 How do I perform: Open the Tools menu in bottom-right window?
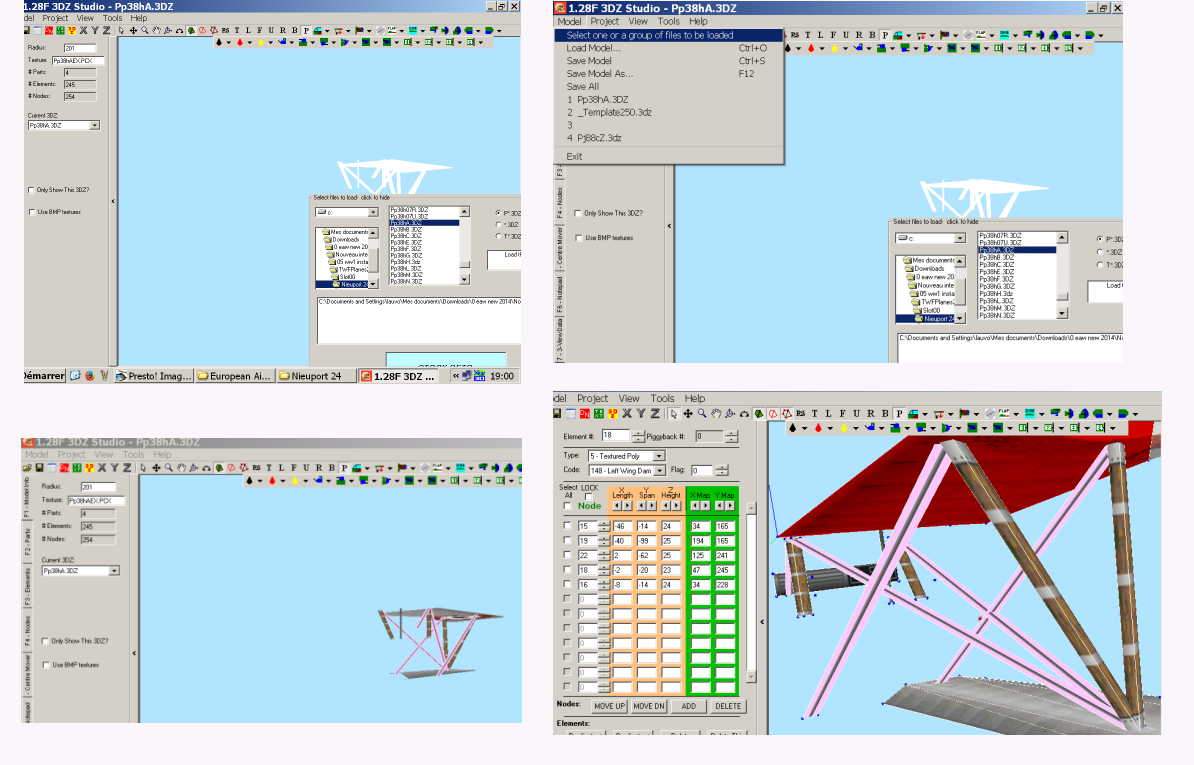click(662, 398)
